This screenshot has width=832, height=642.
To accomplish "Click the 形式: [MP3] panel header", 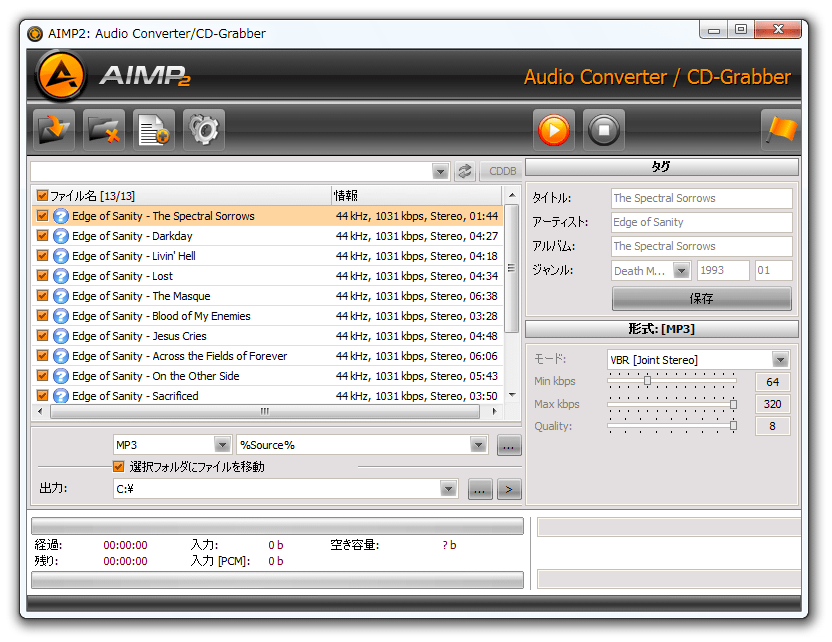I will (x=662, y=329).
